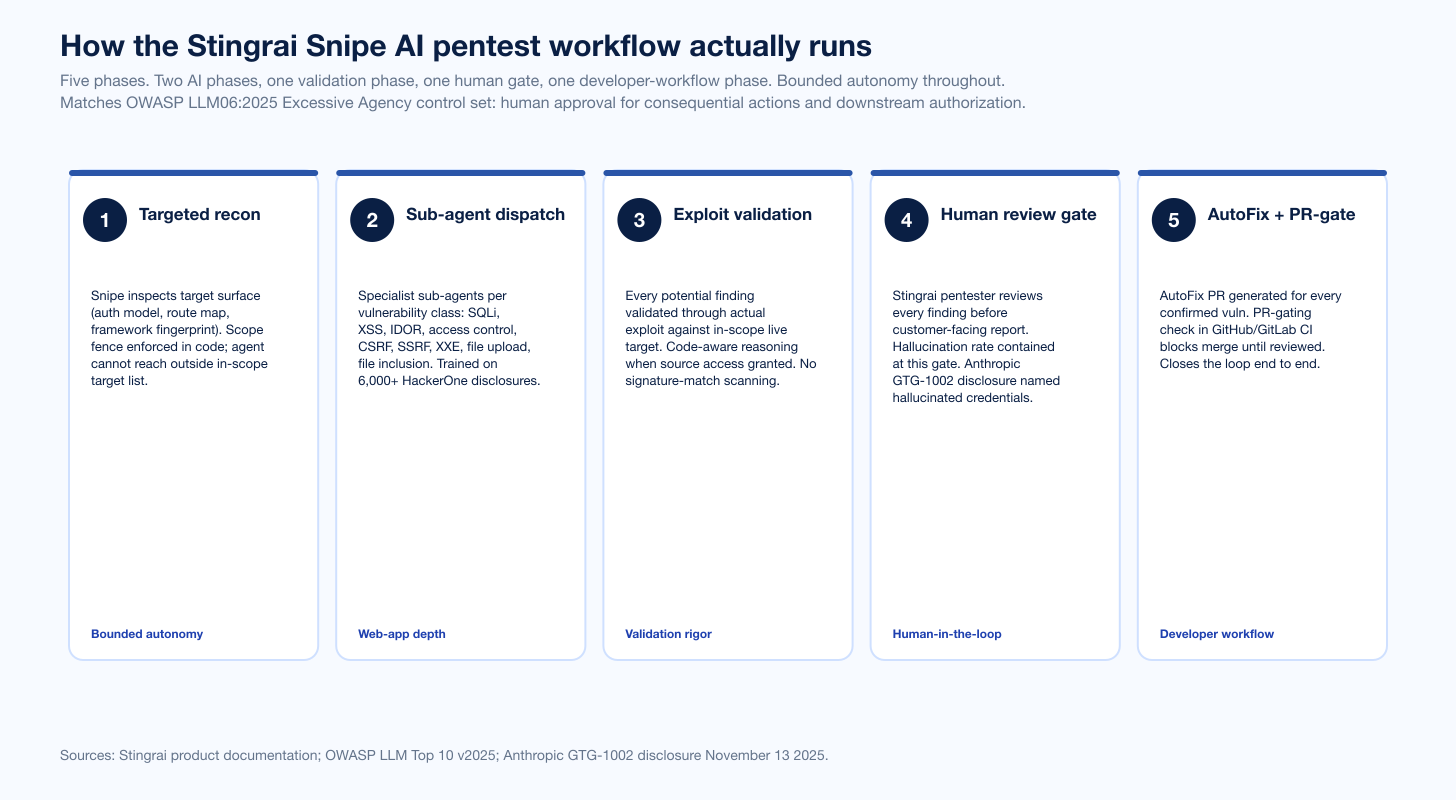Click the step 2 number circle
This screenshot has height=800, width=1456.
[372, 220]
